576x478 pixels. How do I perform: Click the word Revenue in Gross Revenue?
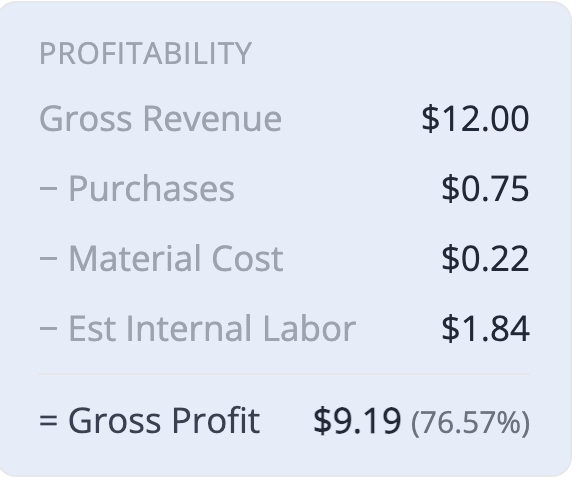point(212,118)
